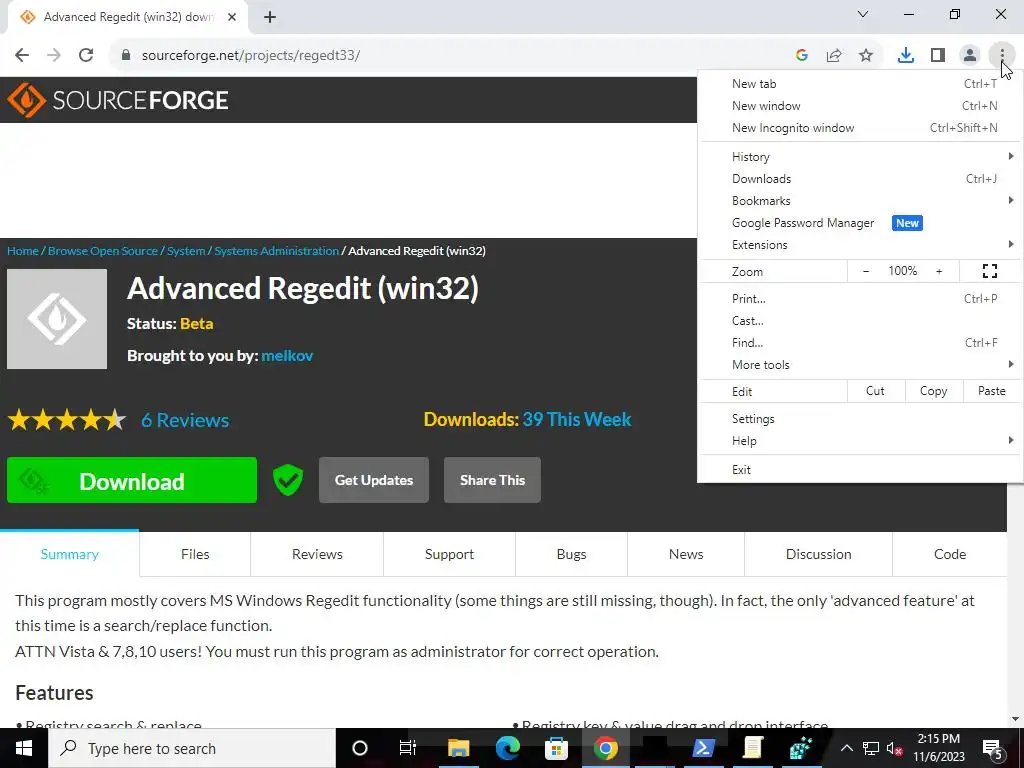Increase zoom with the plus button

tap(939, 271)
